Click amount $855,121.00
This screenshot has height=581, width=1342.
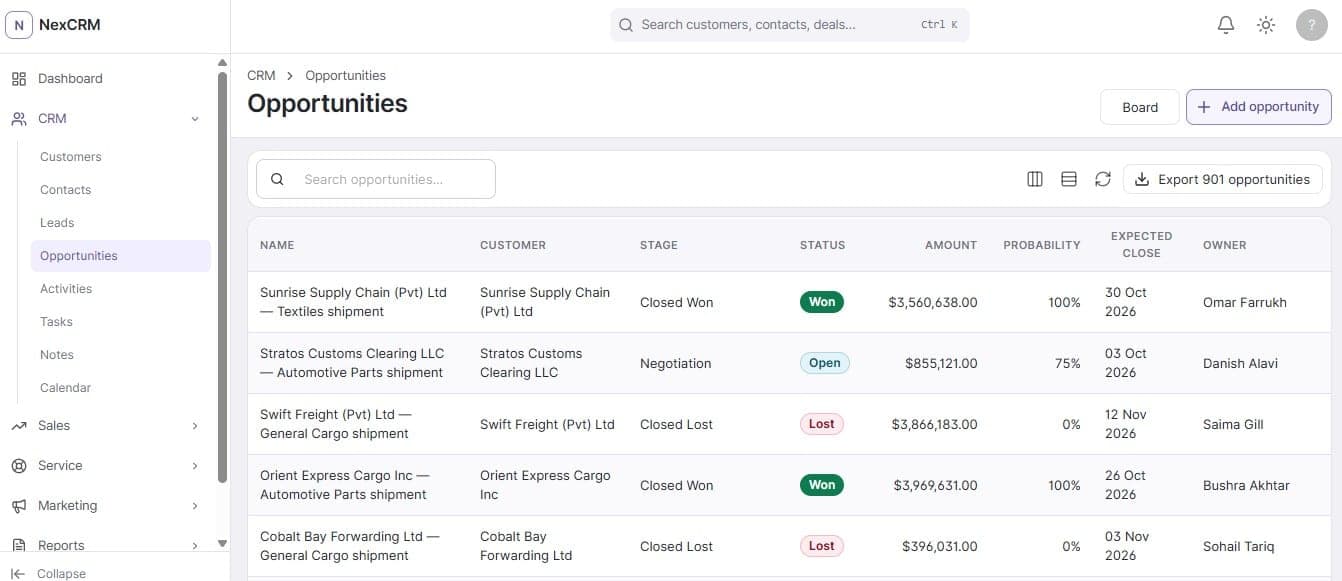coord(941,363)
